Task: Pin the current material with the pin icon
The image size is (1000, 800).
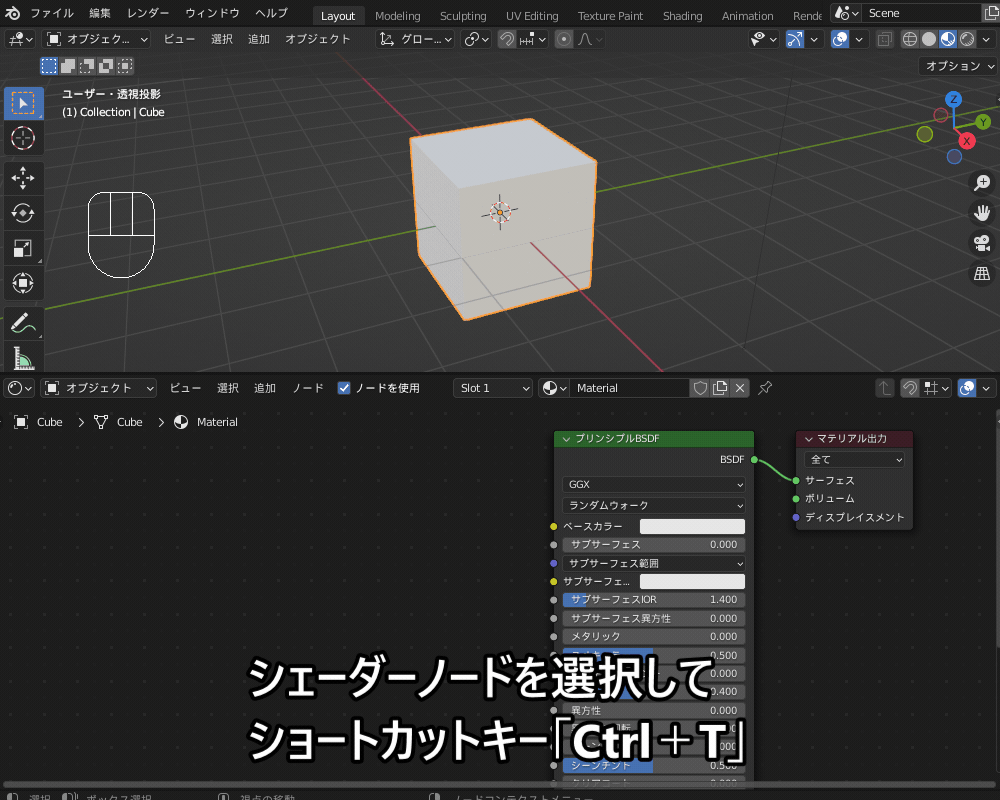Action: click(765, 387)
